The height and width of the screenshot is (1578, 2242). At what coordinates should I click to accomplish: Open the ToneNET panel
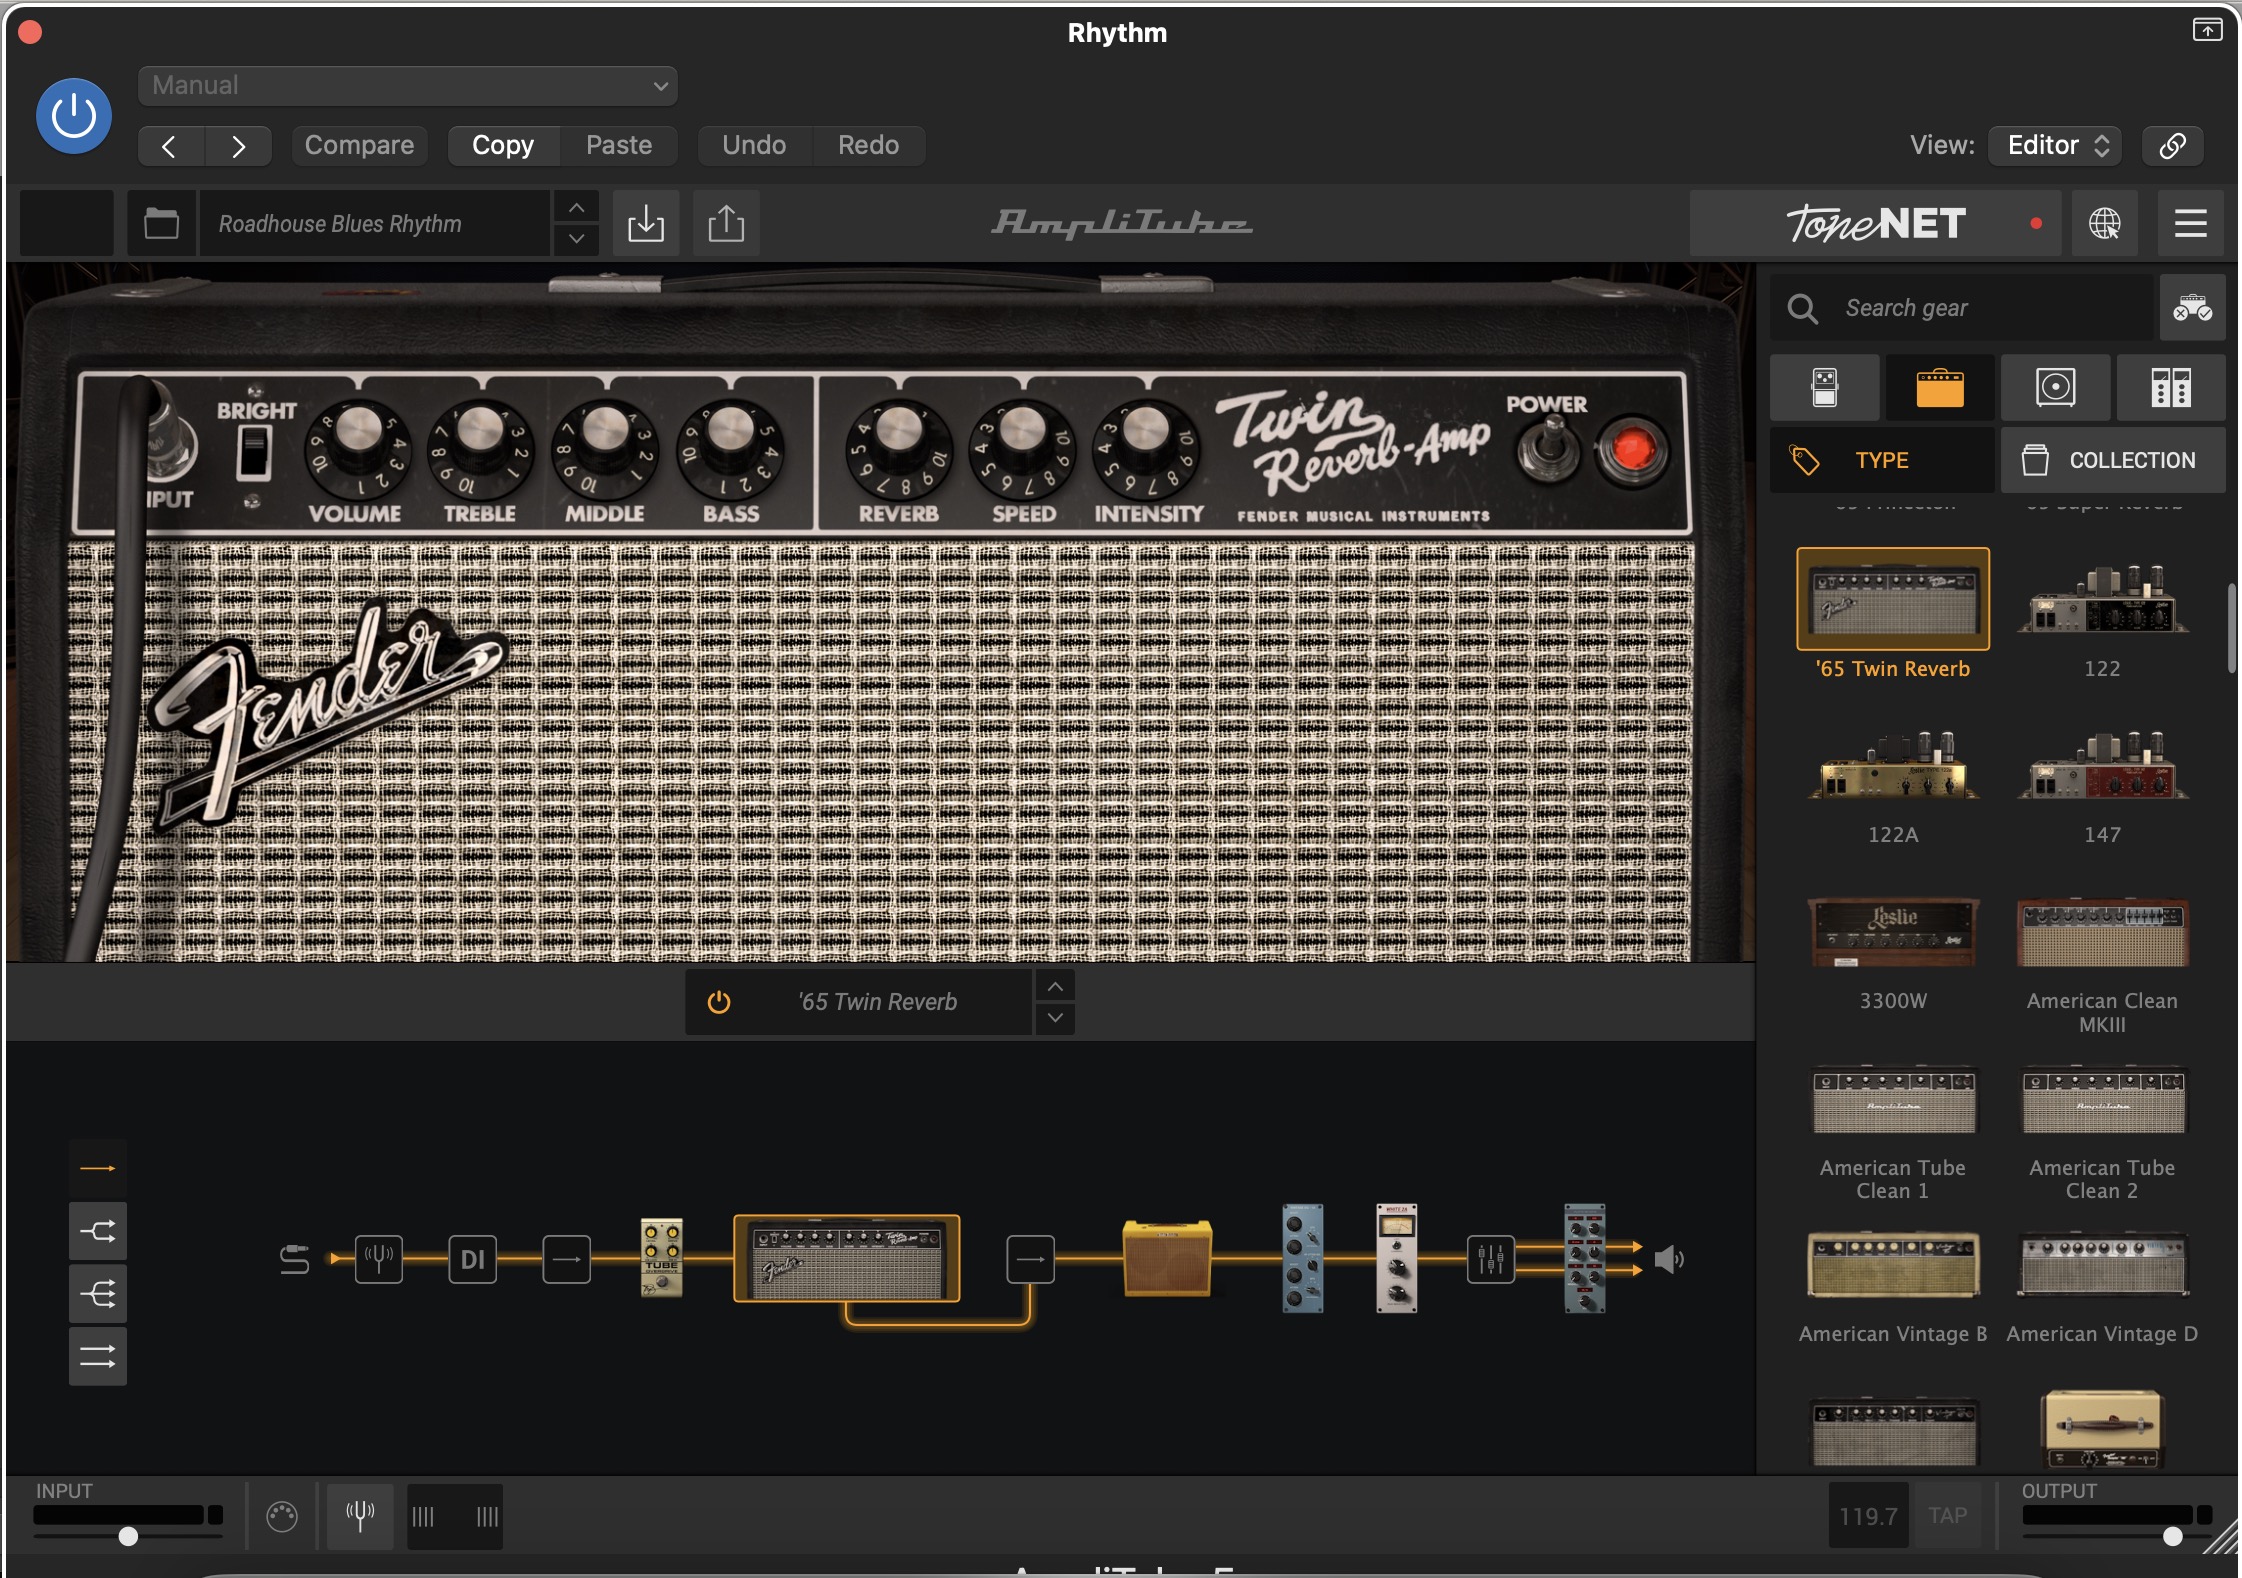tap(1875, 223)
